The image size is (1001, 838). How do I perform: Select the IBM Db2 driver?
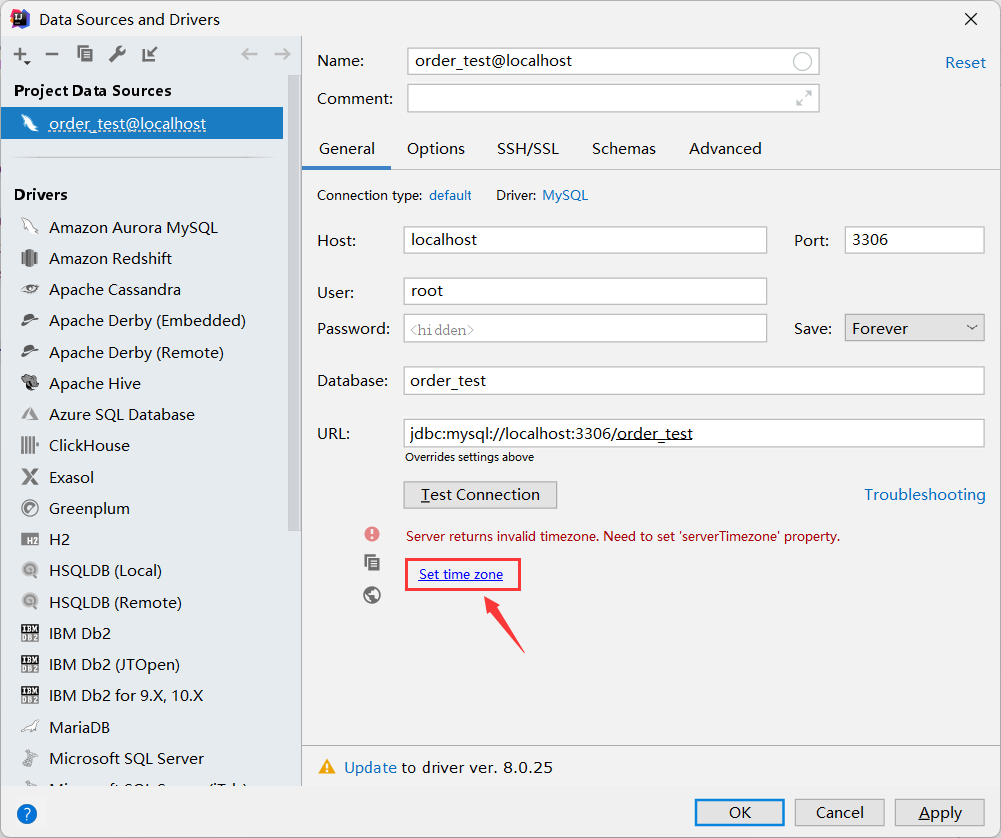pyautogui.click(x=79, y=634)
